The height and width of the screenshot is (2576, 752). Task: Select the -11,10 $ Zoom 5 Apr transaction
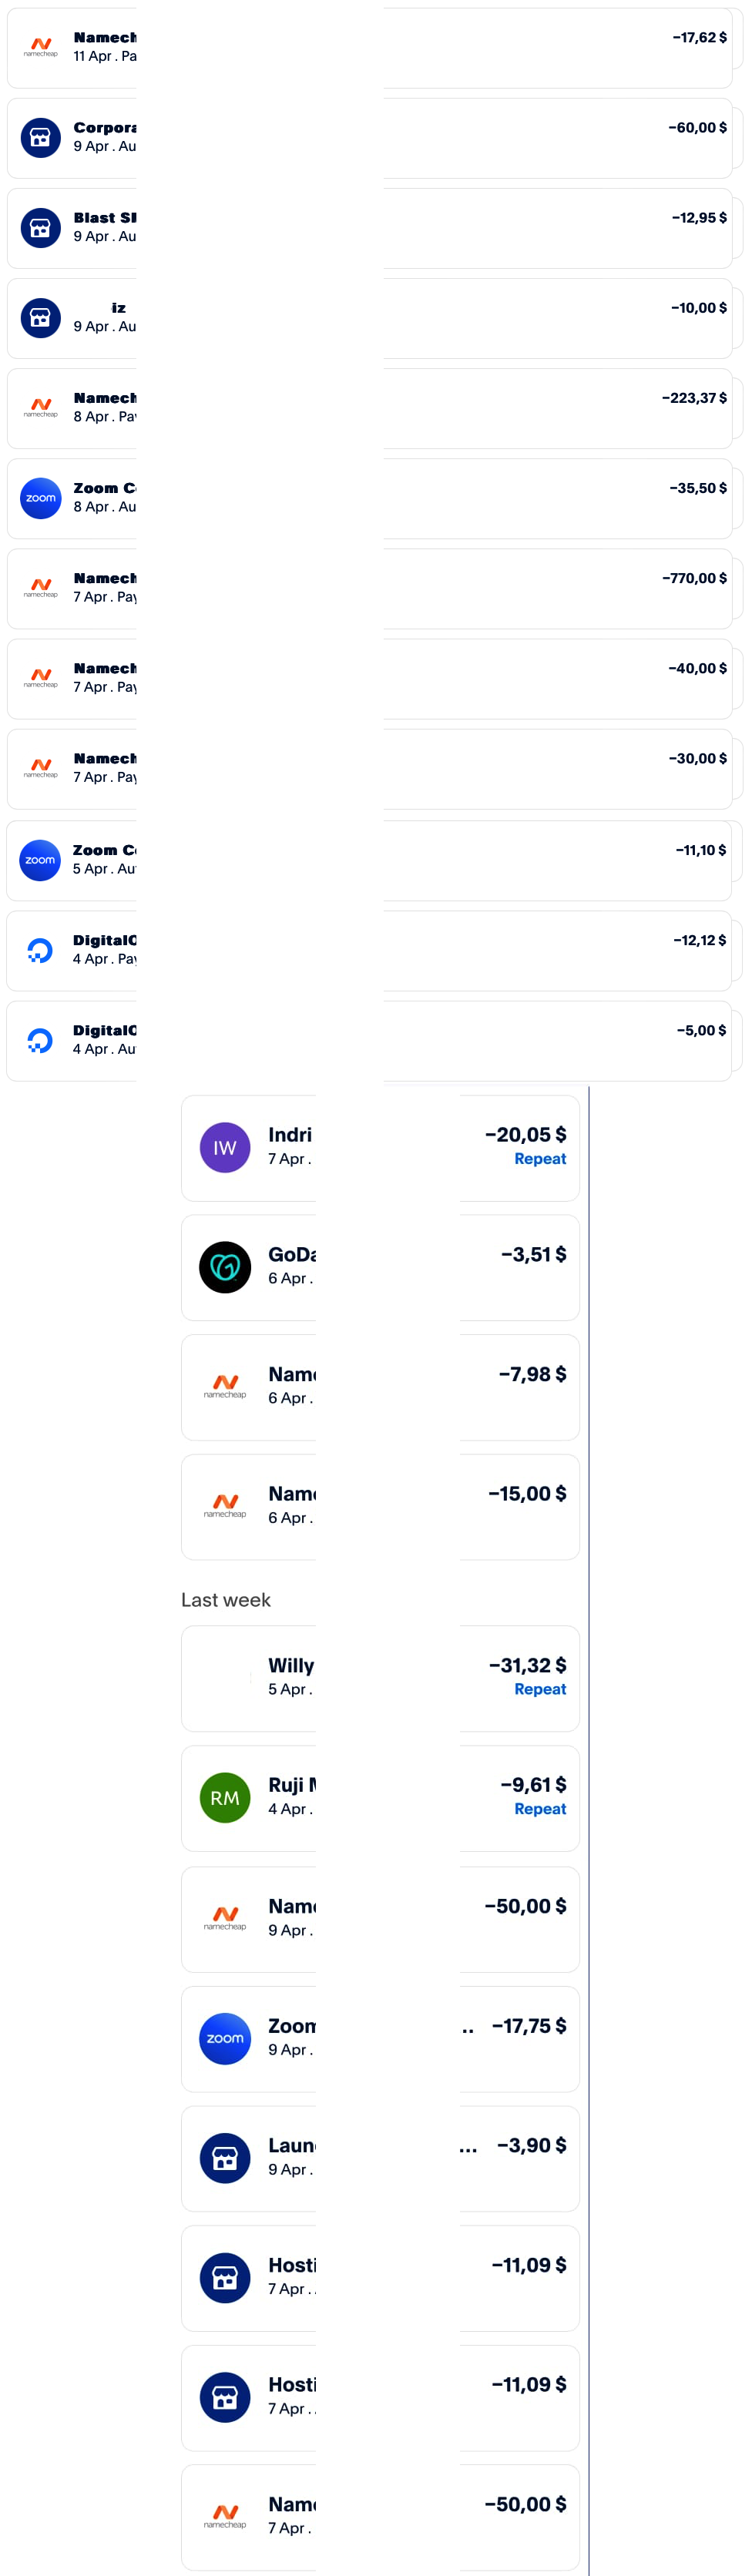tap(369, 860)
